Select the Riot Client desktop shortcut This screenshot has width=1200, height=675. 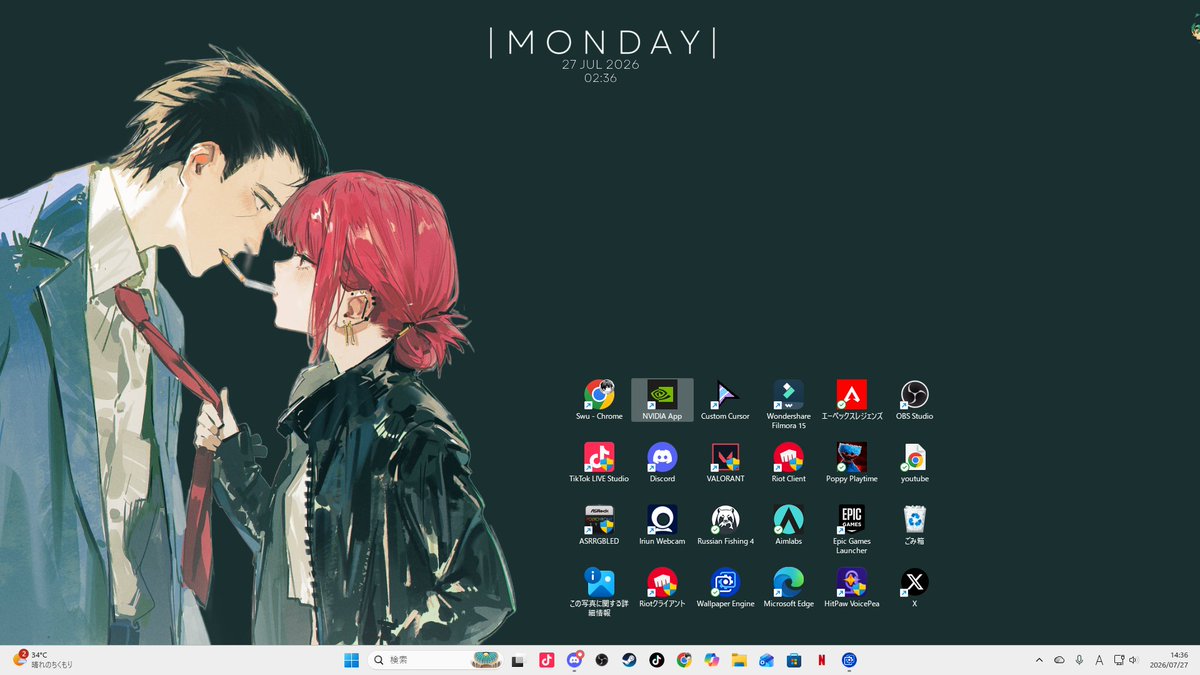point(788,463)
